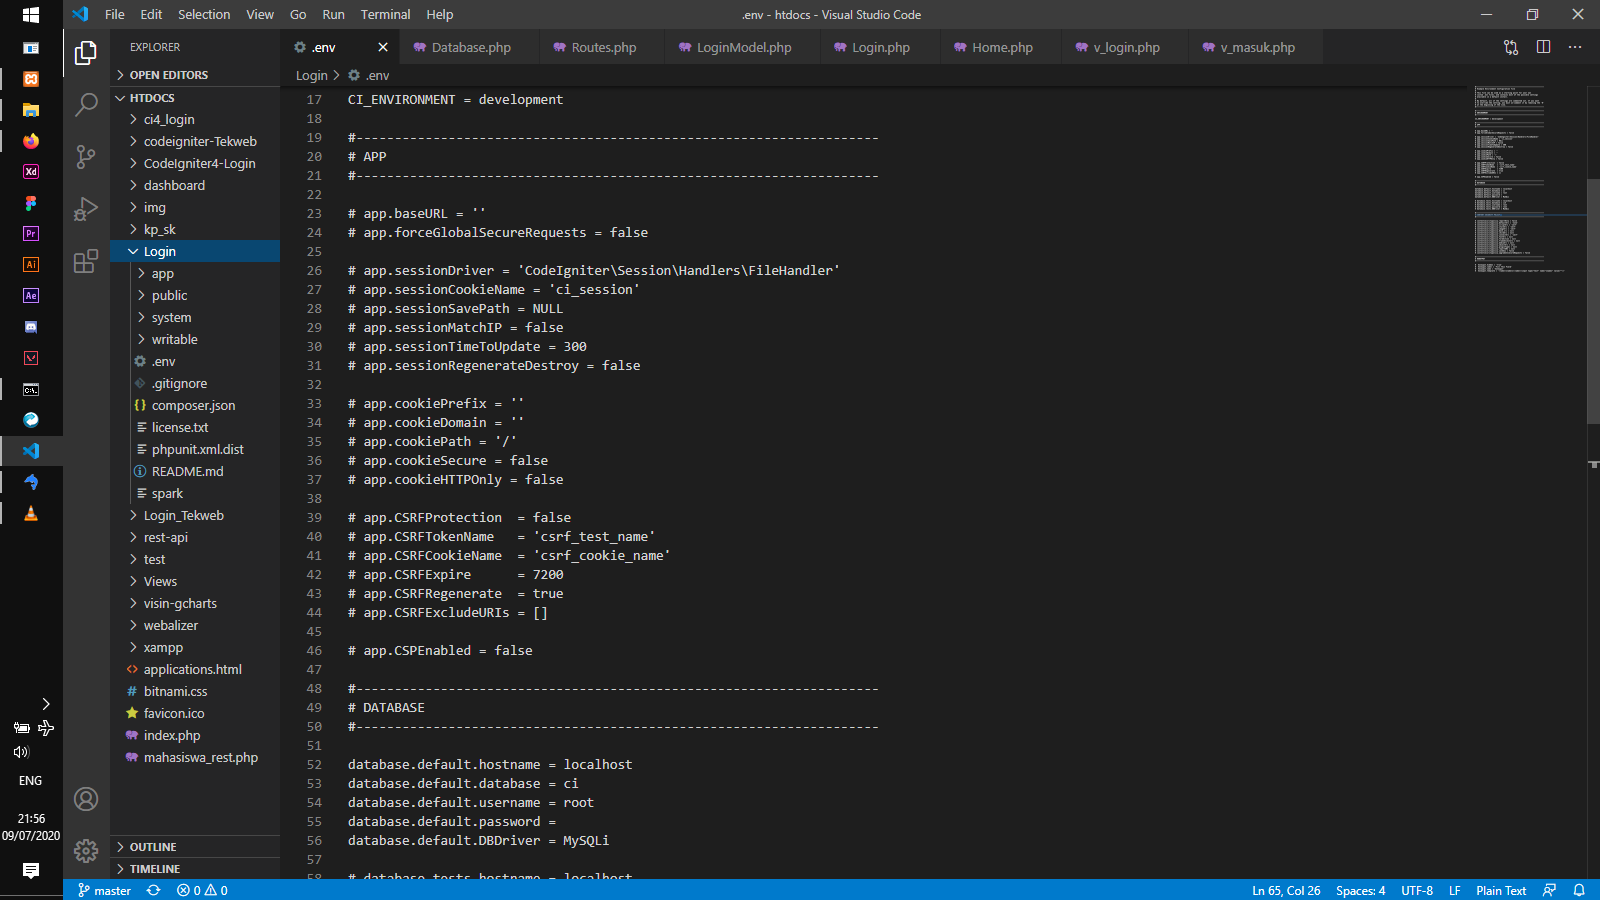Open Windows Start menu
Image resolution: width=1600 pixels, height=900 pixels.
[x=31, y=15]
